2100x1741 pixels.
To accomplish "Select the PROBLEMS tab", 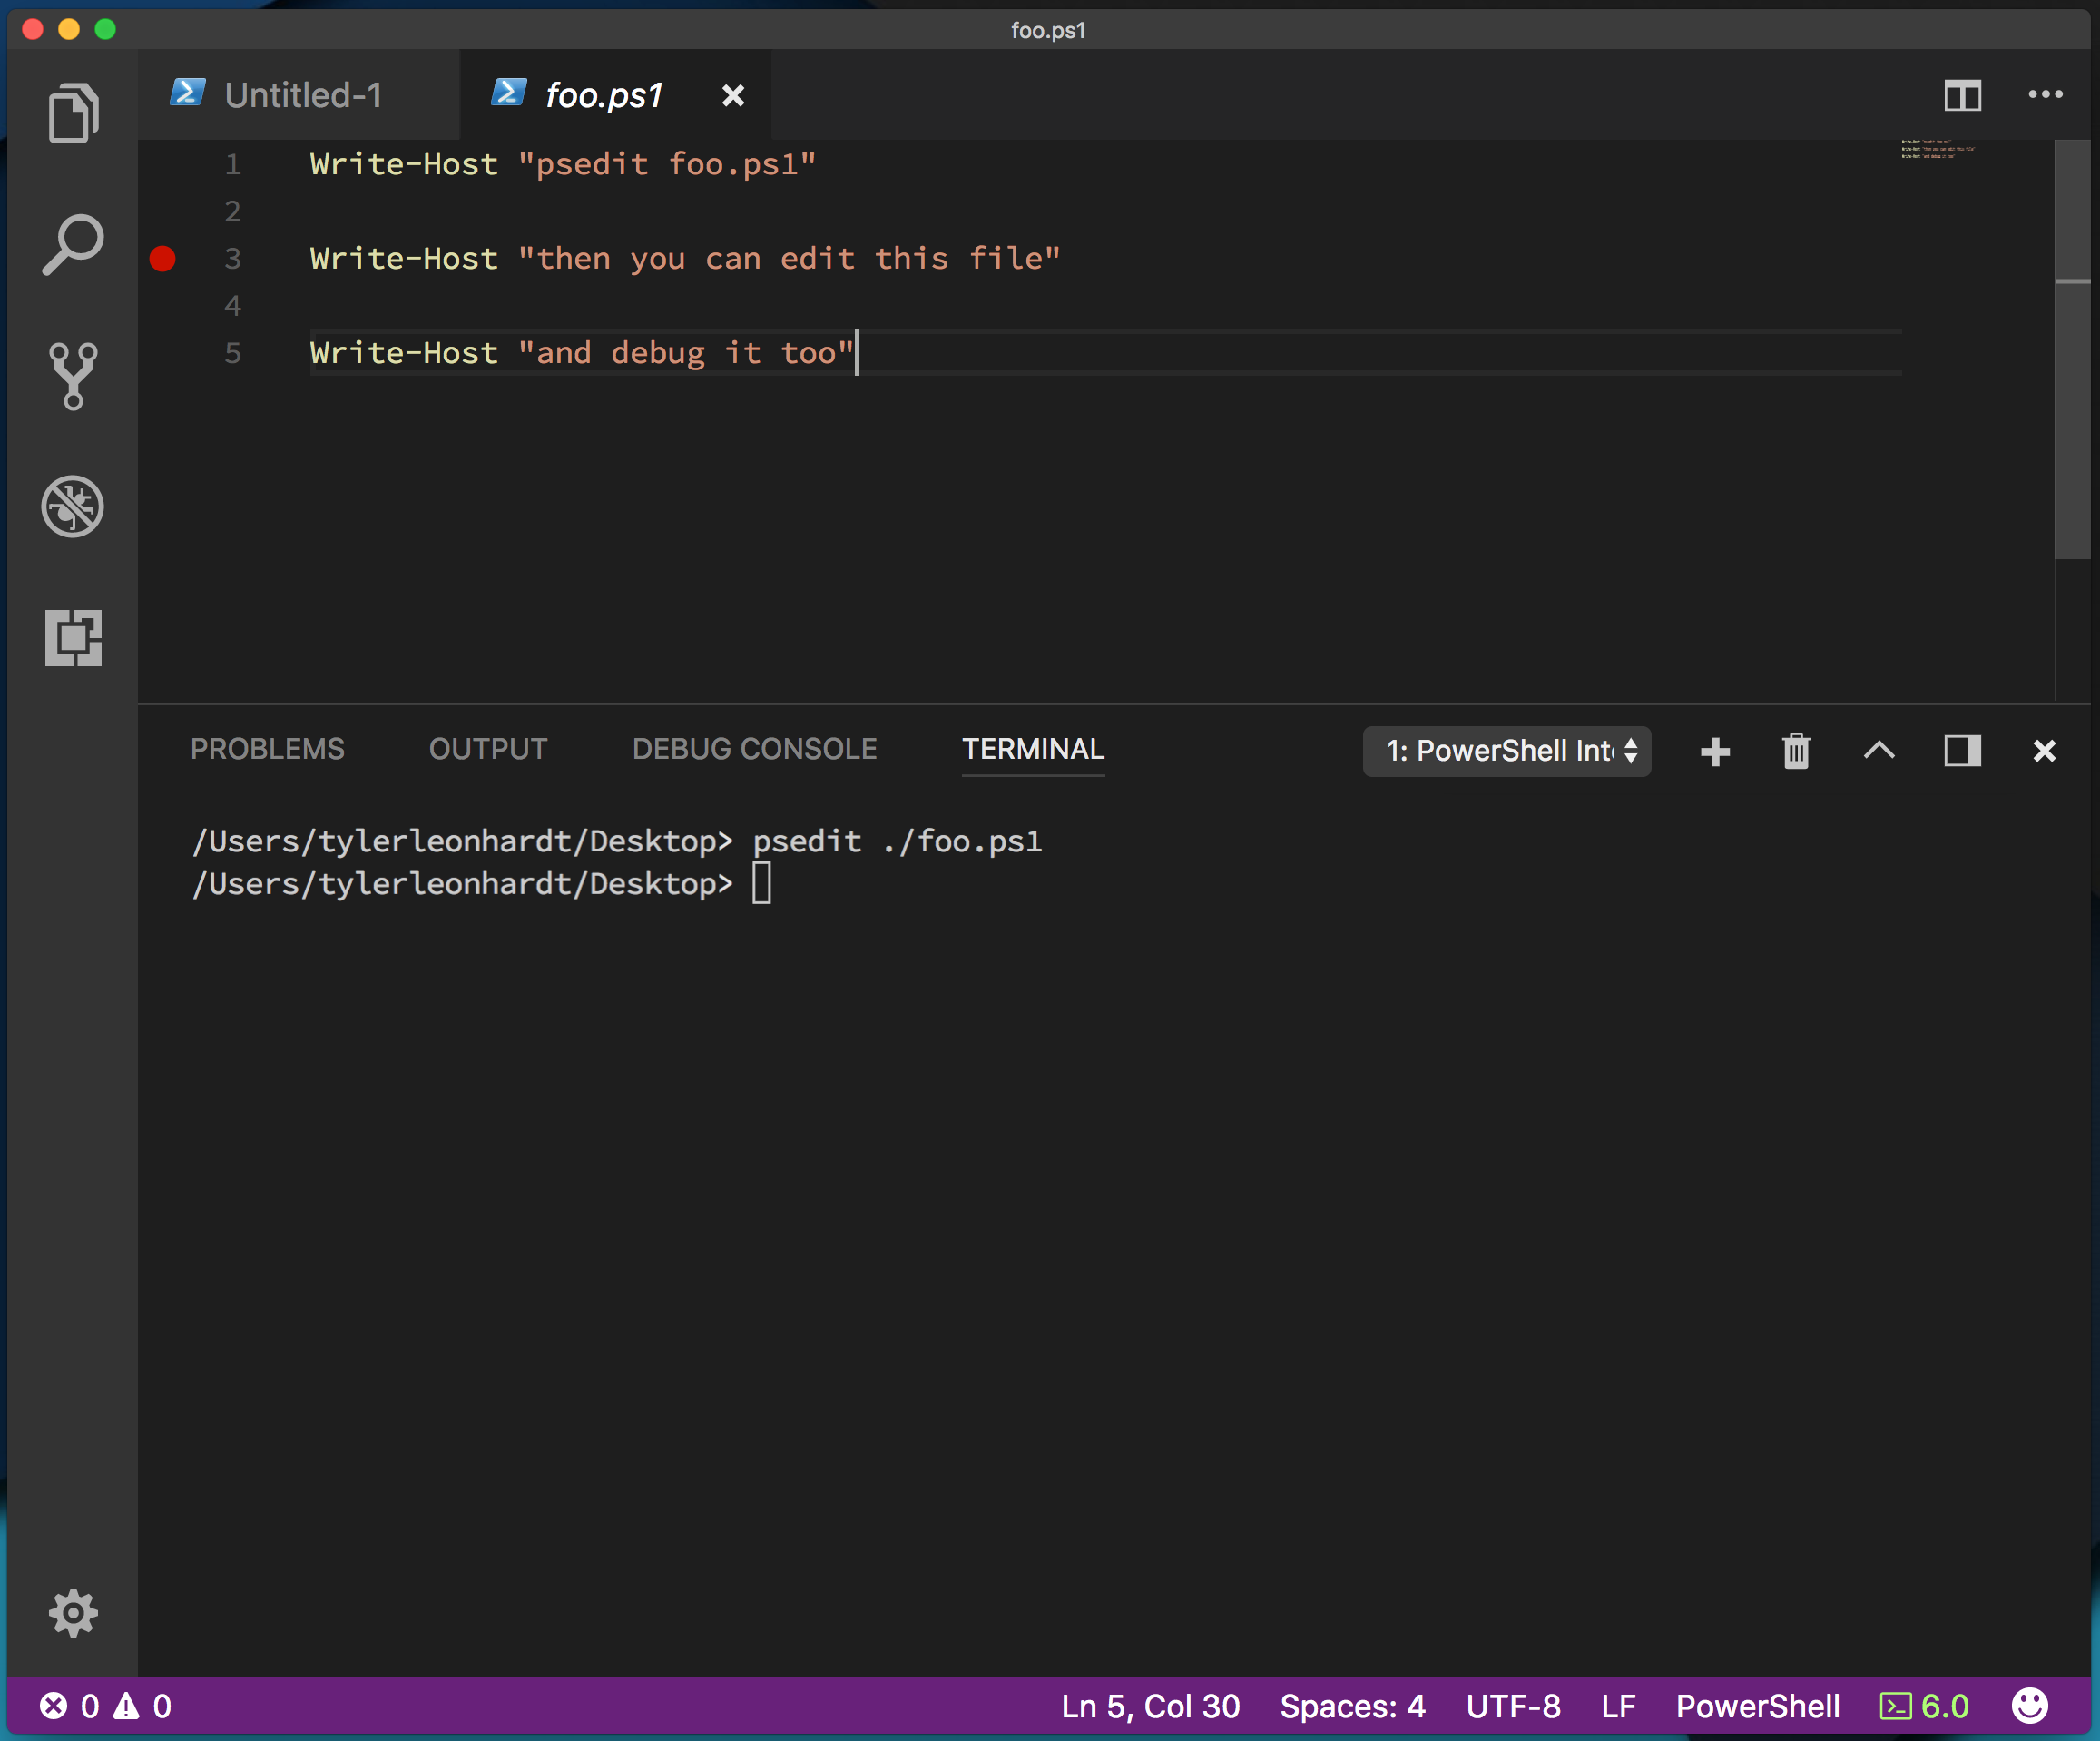I will coord(265,748).
